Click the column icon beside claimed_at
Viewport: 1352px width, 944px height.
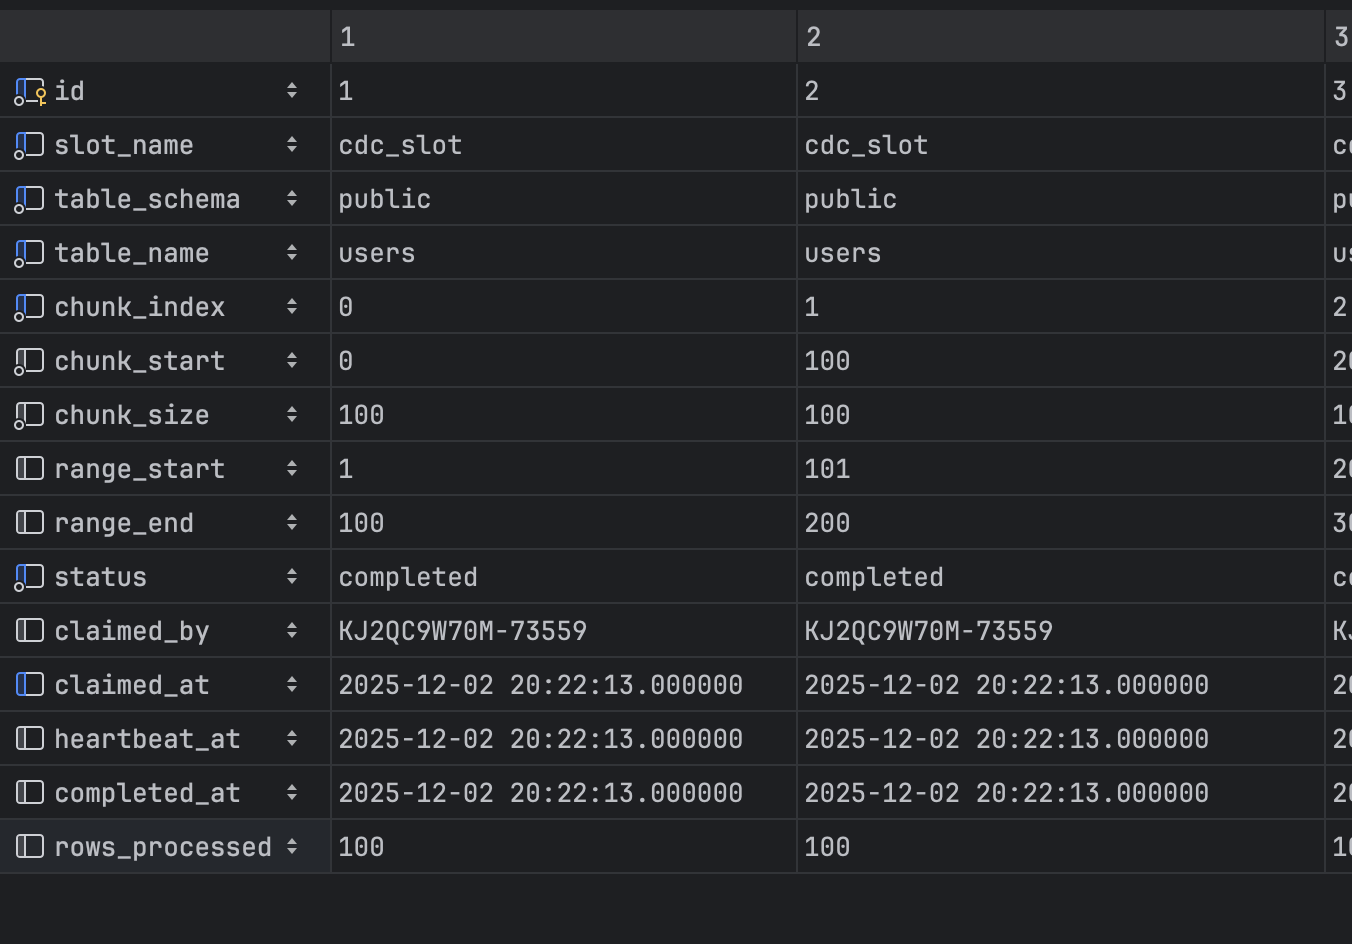[x=29, y=684]
